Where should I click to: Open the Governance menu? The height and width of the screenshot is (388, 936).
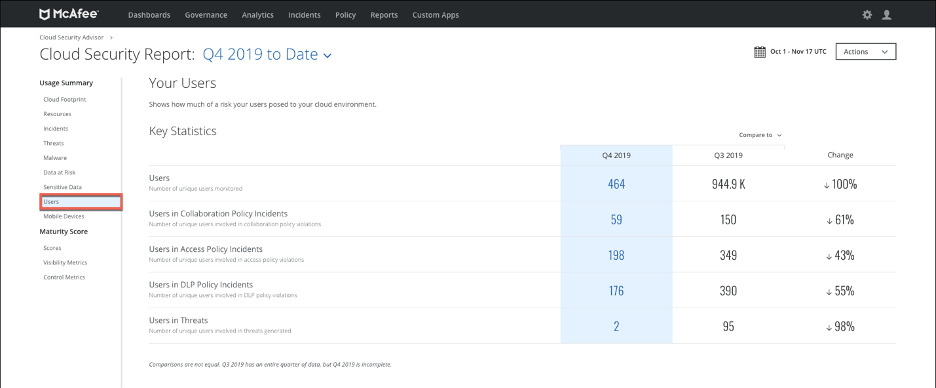[x=206, y=15]
